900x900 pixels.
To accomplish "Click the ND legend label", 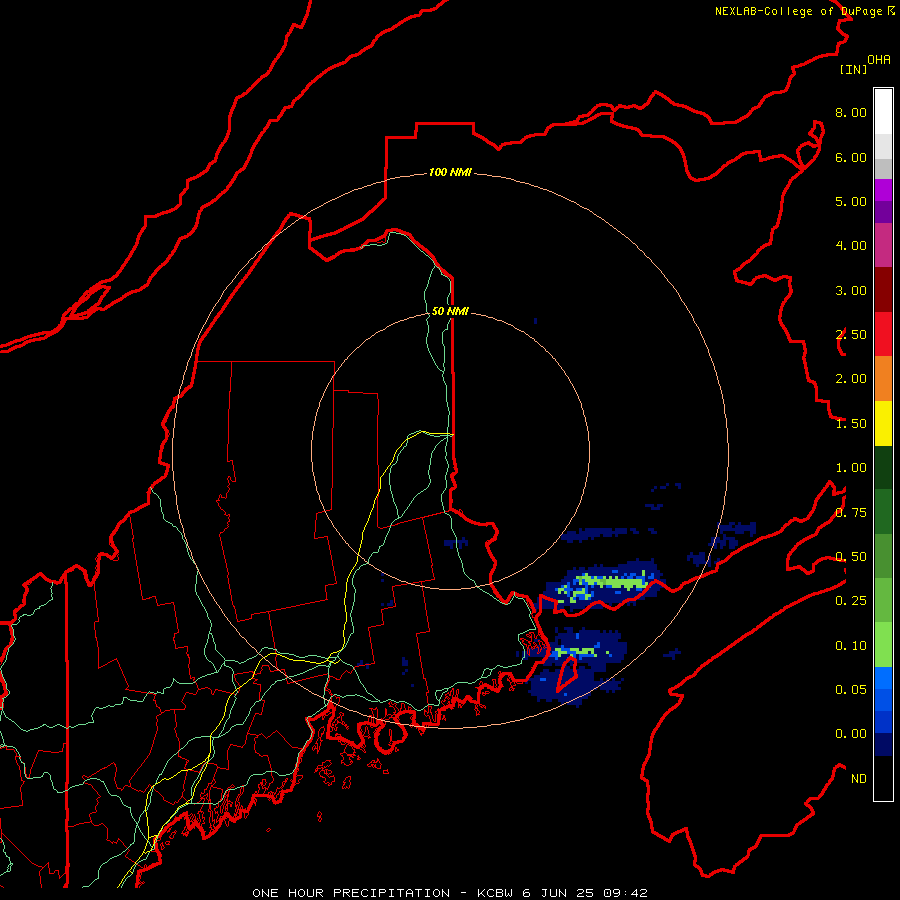I will coord(859,779).
